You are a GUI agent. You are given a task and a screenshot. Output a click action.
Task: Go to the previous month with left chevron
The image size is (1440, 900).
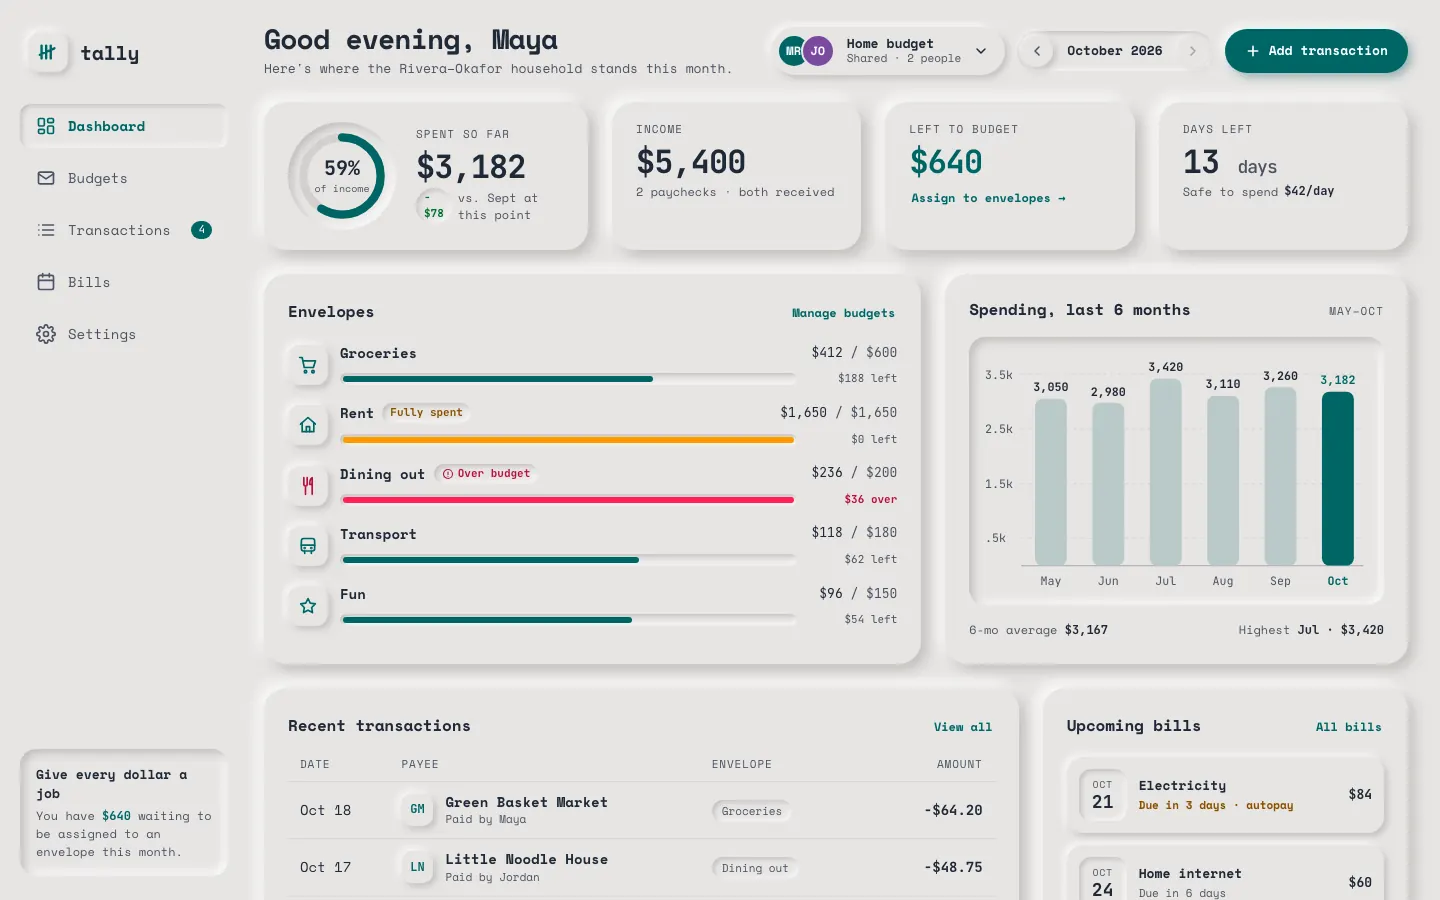pos(1037,51)
